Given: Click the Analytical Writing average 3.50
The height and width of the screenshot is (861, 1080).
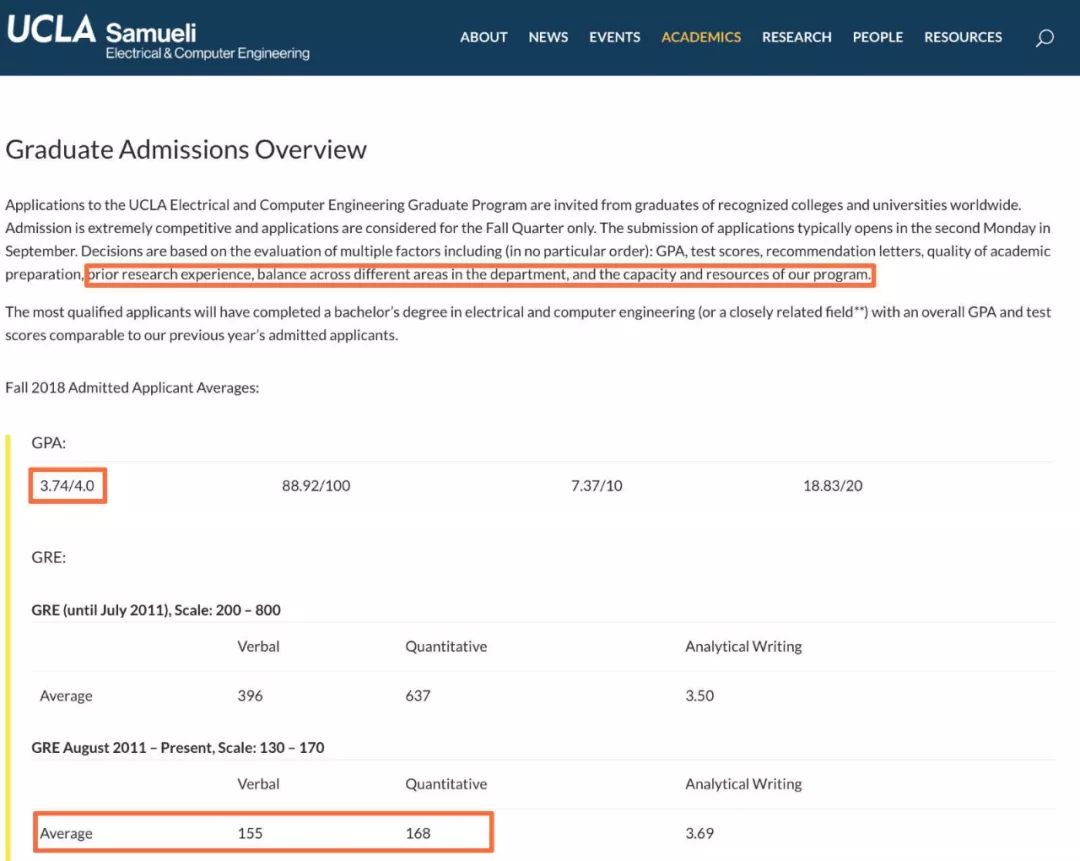Looking at the screenshot, I should 699,696.
